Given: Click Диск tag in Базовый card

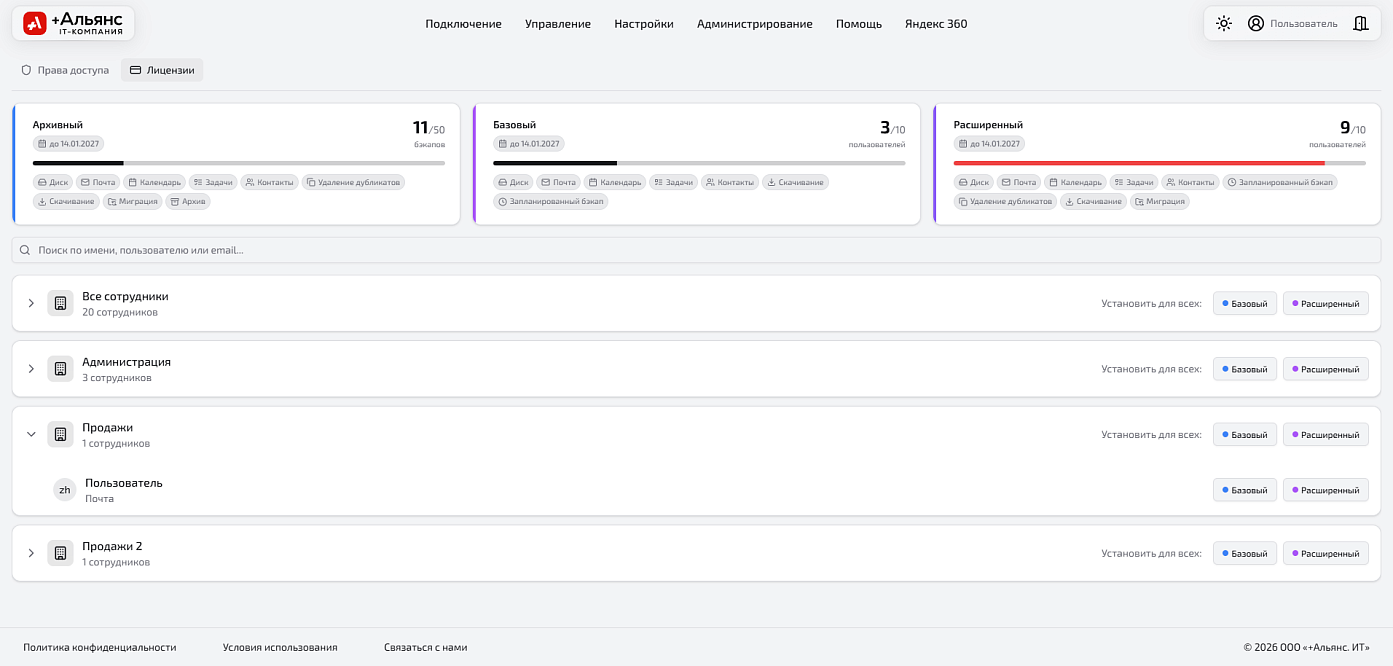Looking at the screenshot, I should click(513, 182).
